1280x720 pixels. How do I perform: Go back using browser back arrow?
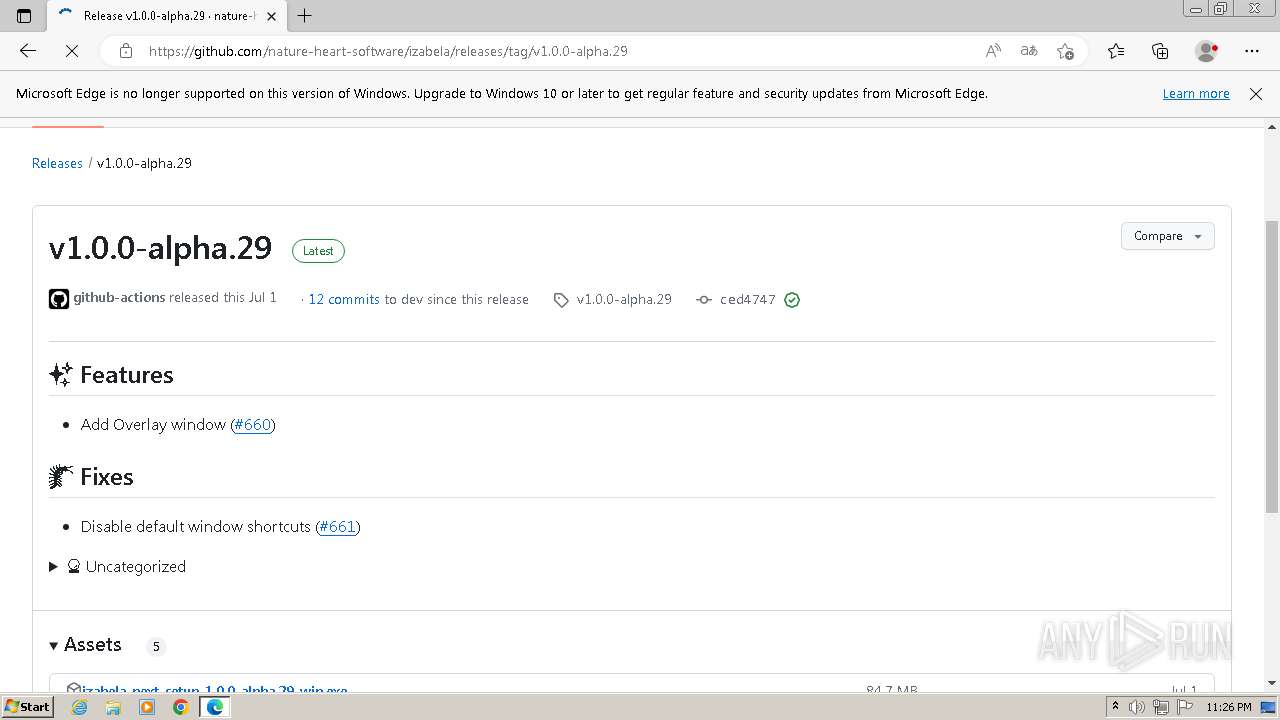pyautogui.click(x=28, y=51)
